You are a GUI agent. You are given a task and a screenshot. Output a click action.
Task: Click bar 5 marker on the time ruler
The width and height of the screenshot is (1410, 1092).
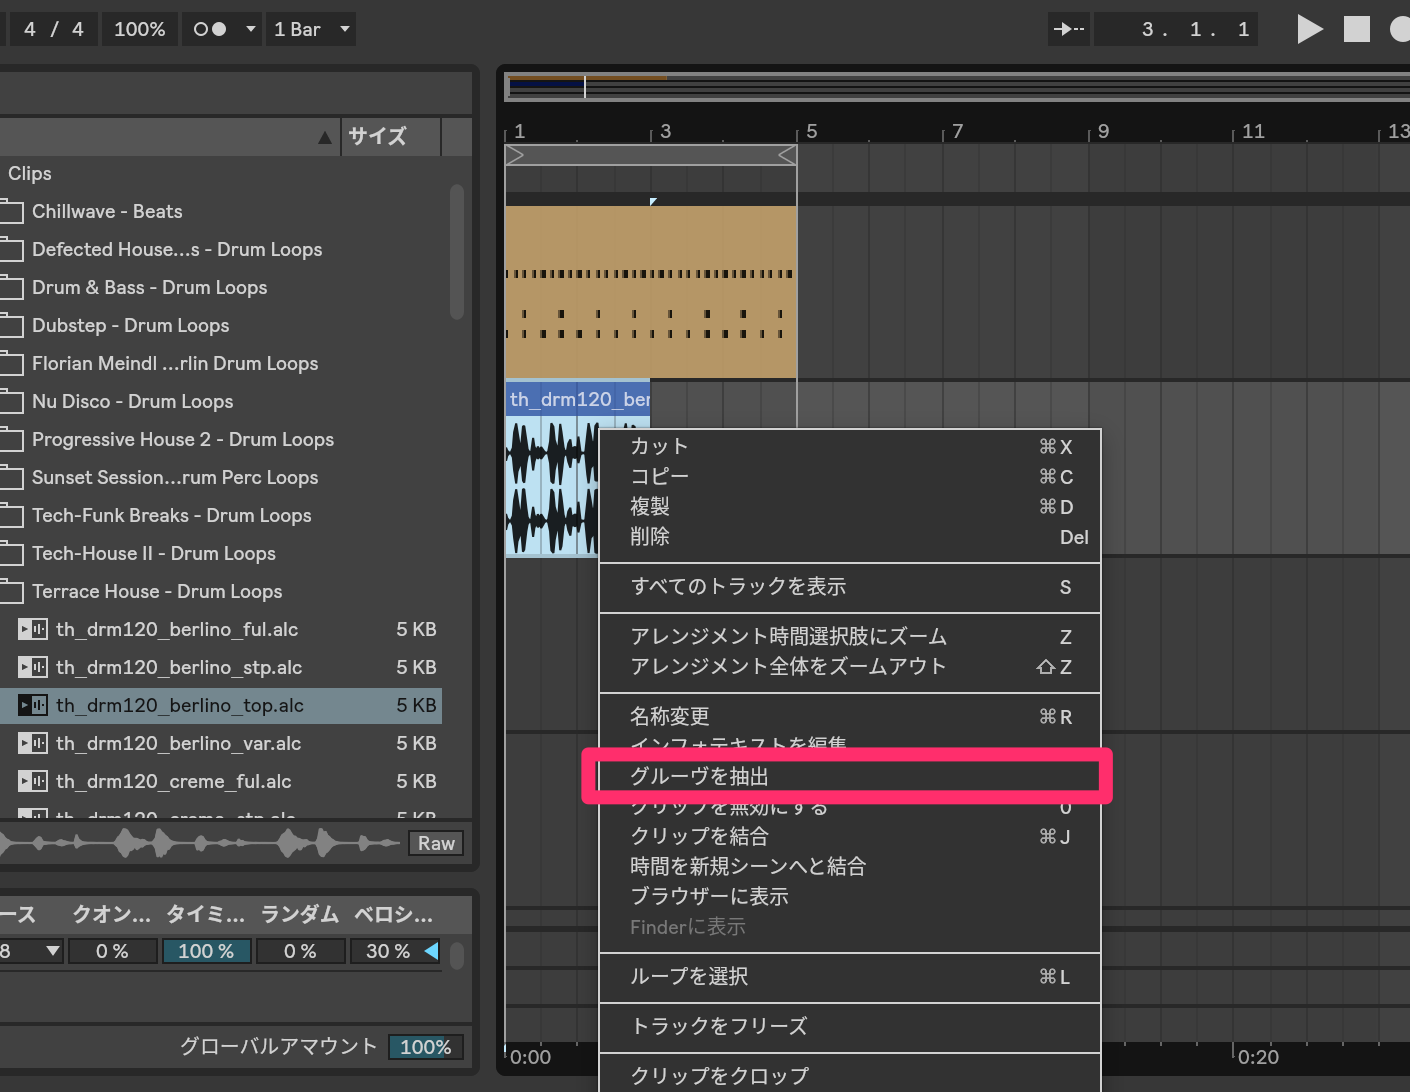pos(811,132)
